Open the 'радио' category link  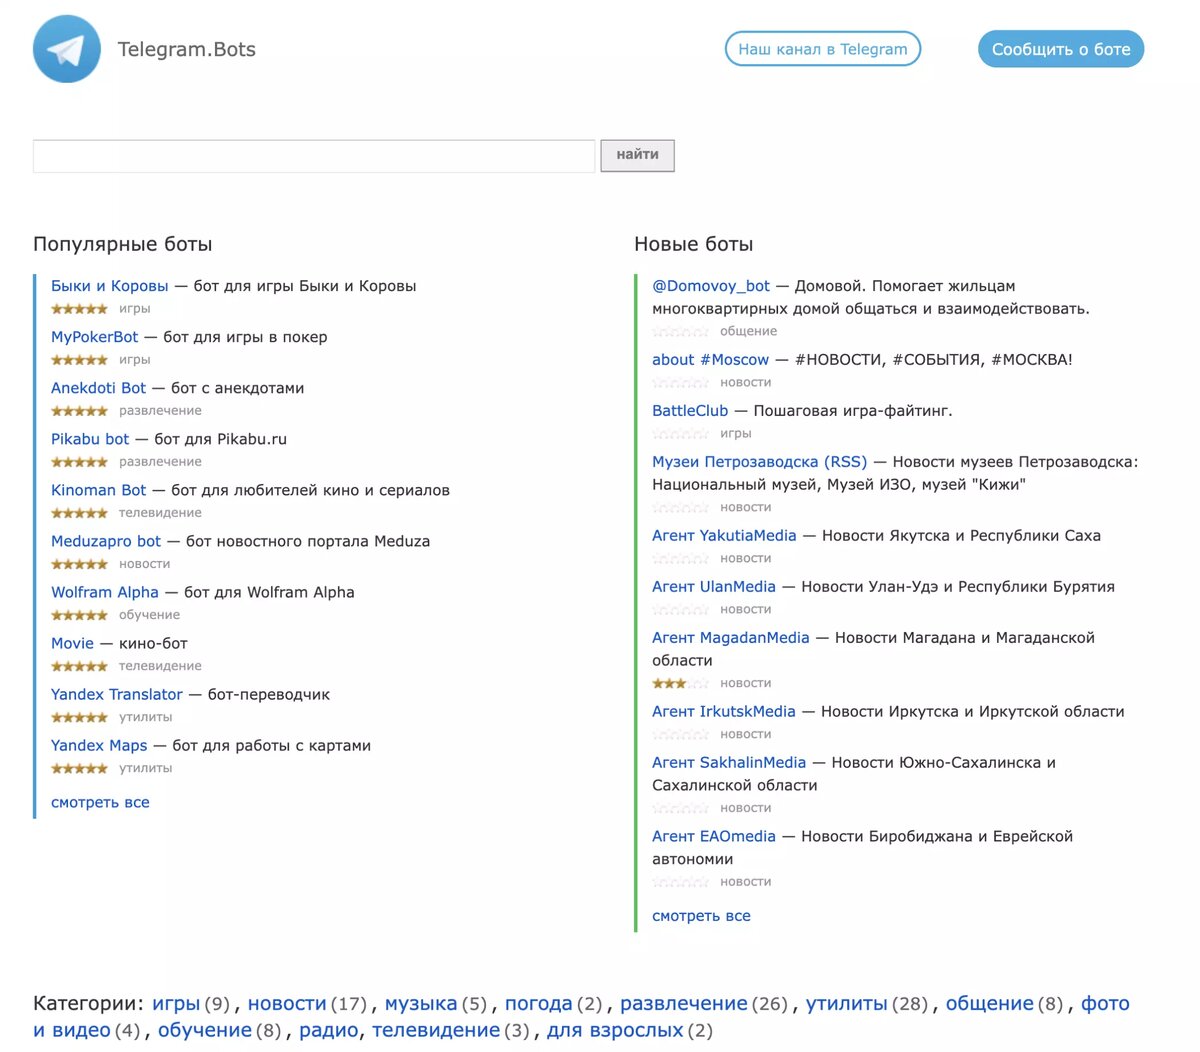(328, 1031)
